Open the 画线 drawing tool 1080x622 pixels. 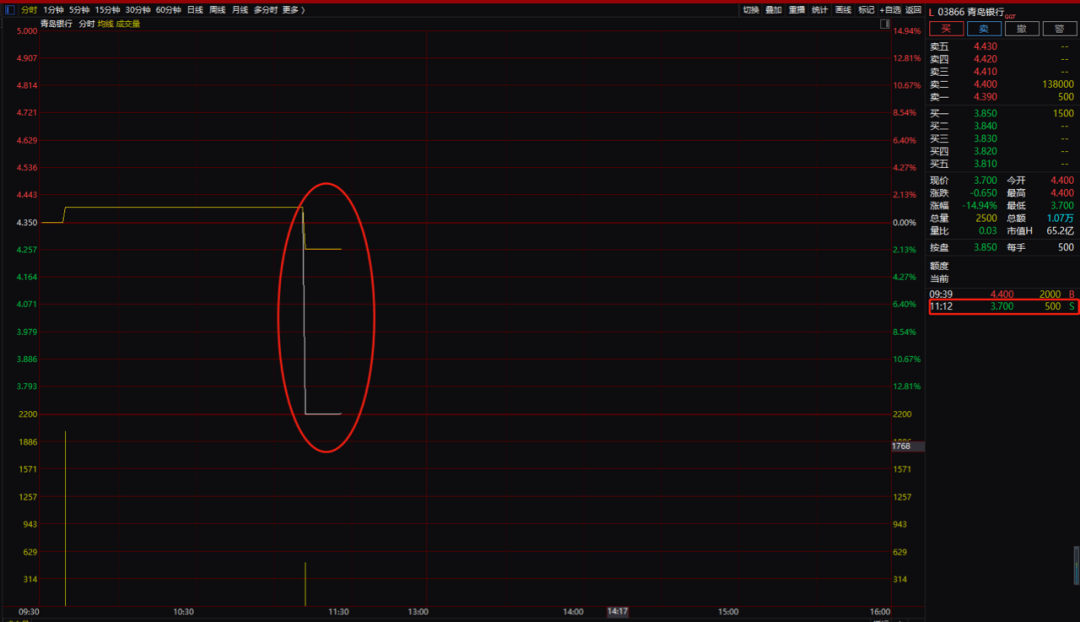click(x=843, y=10)
